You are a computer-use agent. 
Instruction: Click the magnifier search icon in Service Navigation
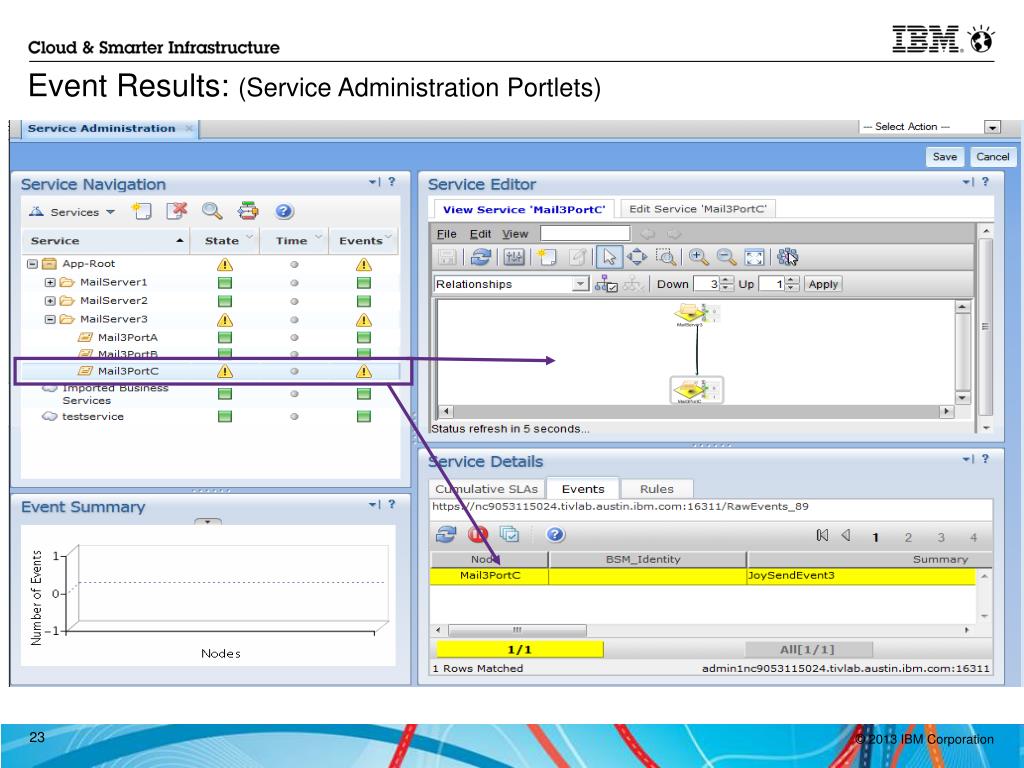[x=212, y=211]
